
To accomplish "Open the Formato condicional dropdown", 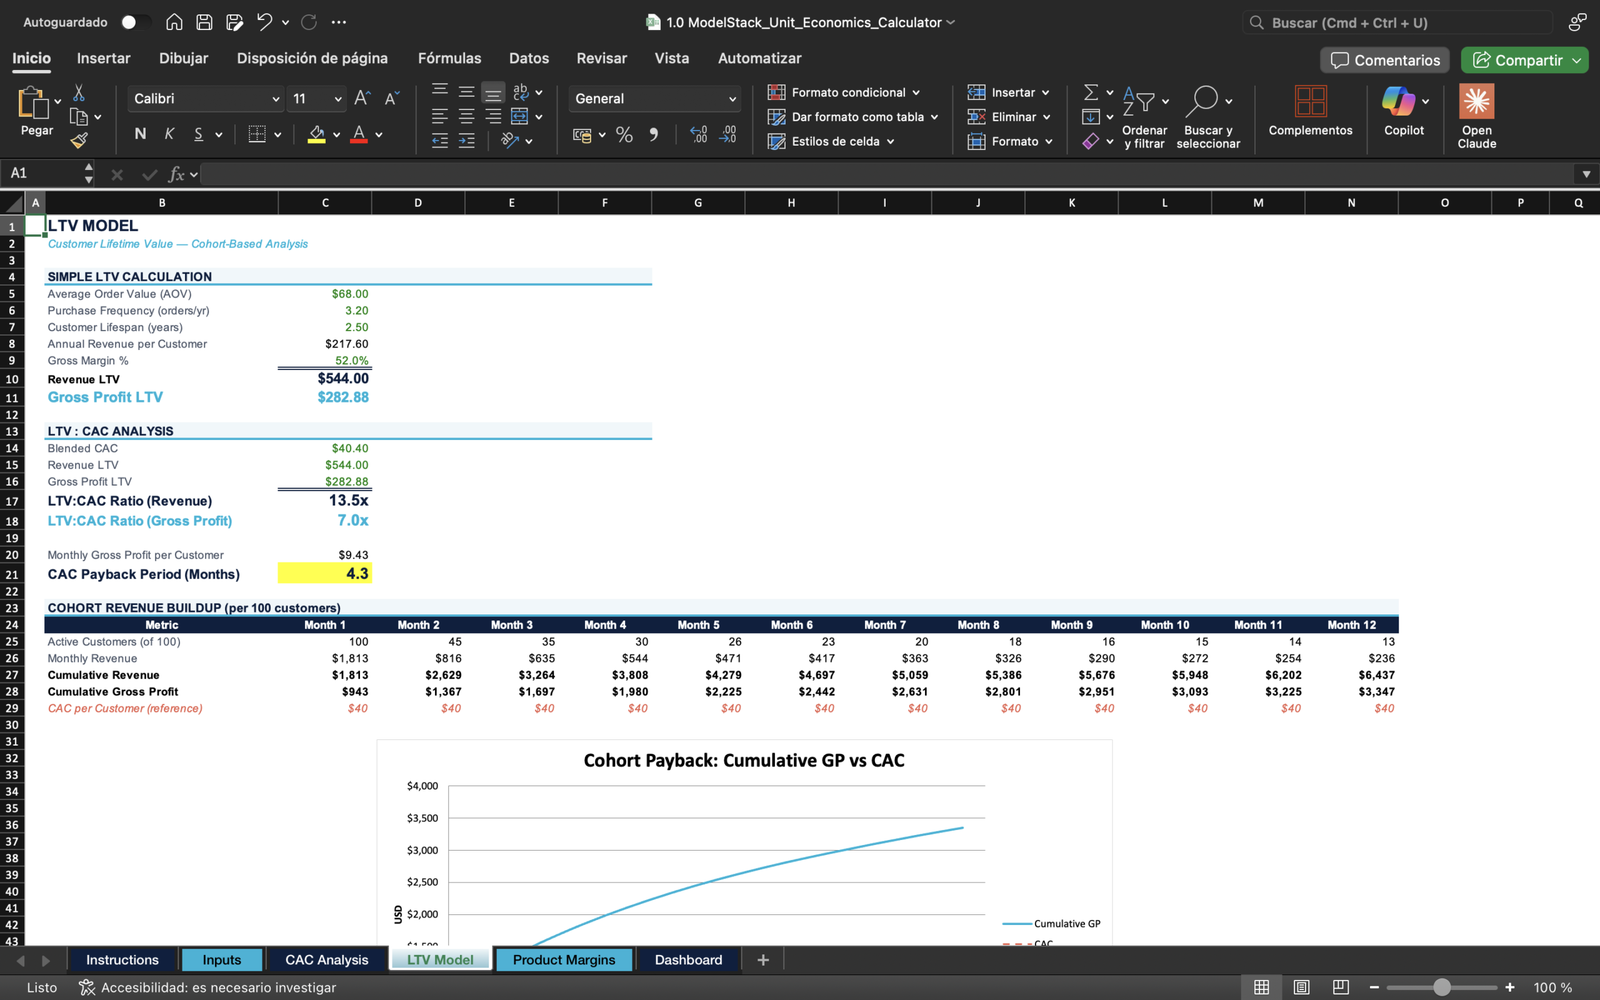I will 845,92.
